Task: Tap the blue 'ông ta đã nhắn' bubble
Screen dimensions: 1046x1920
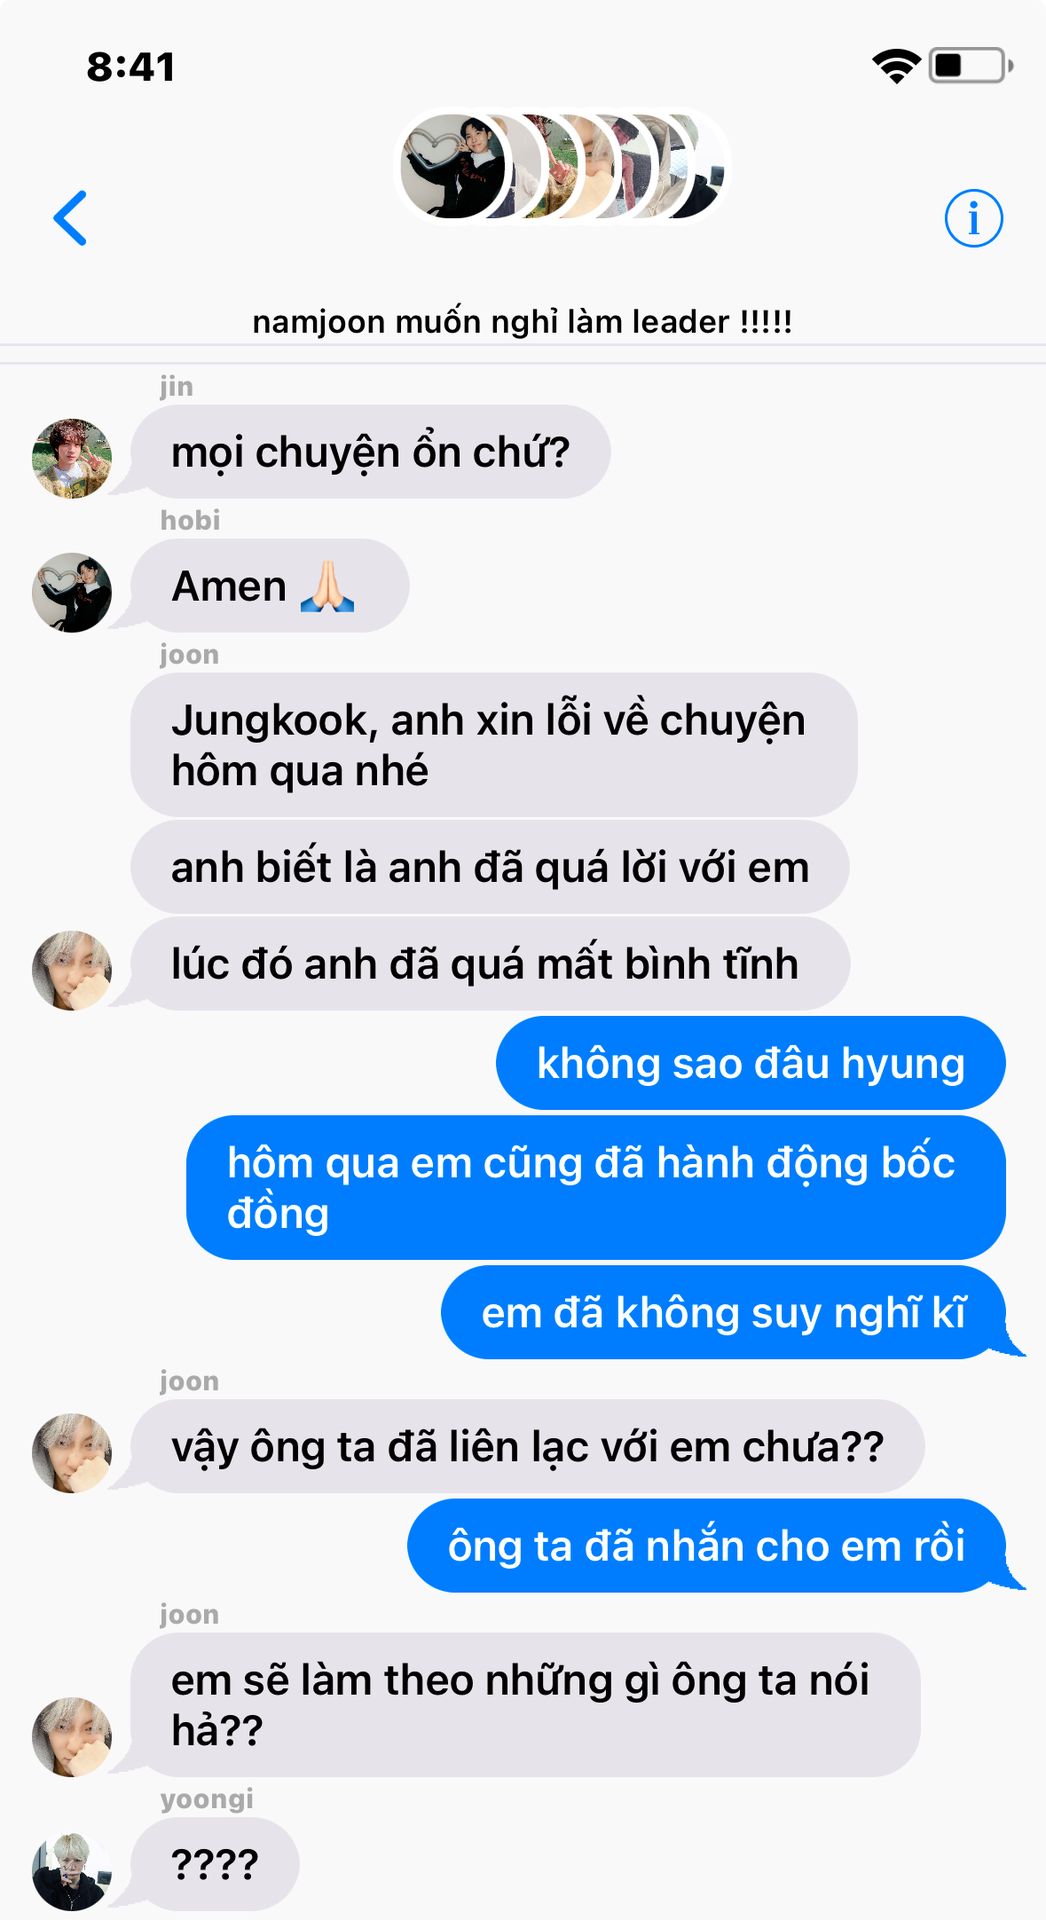Action: click(x=707, y=1546)
